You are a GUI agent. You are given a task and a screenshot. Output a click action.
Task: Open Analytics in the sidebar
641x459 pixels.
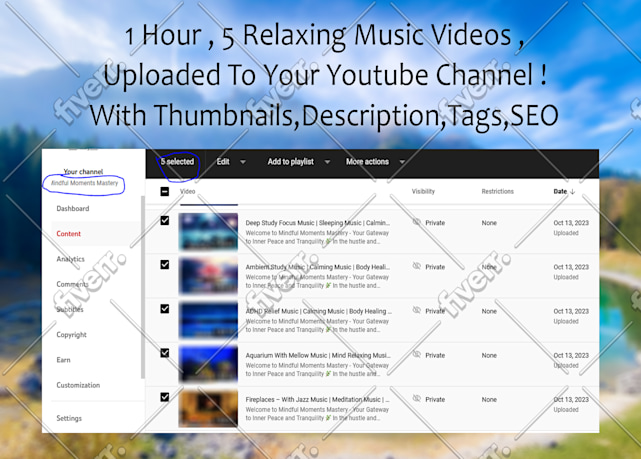pyautogui.click(x=71, y=259)
